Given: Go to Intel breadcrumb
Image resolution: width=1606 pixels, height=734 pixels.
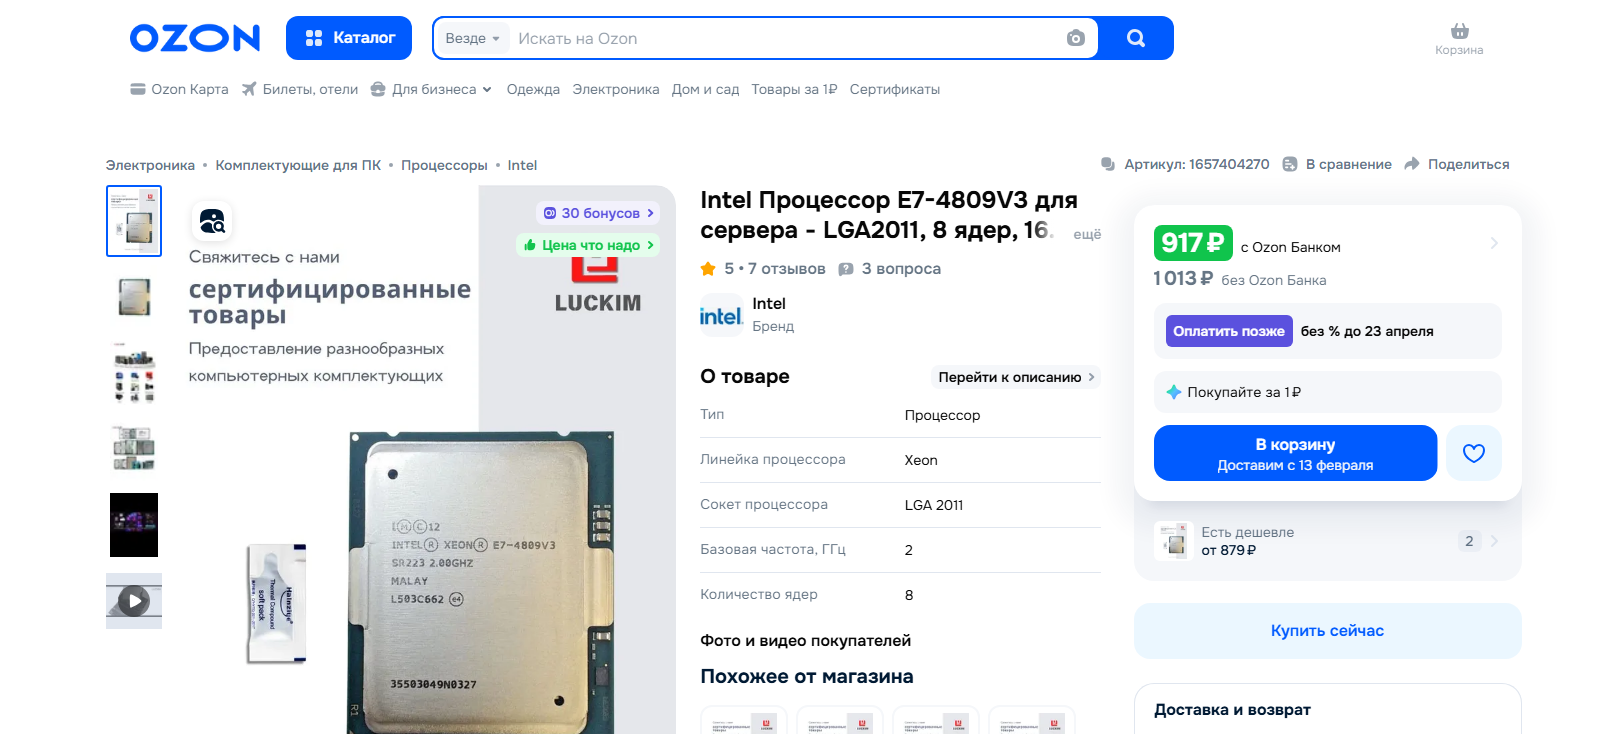Looking at the screenshot, I should click(522, 165).
